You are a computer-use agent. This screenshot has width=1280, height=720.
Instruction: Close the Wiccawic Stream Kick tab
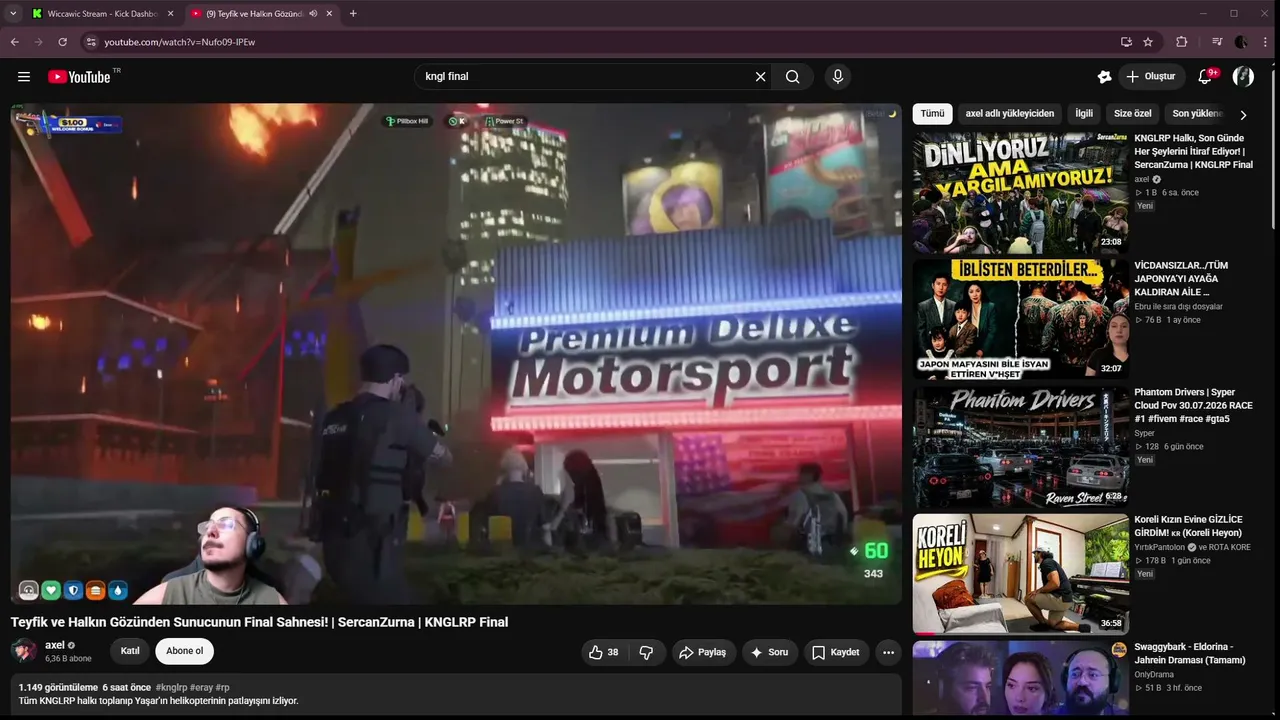pyautogui.click(x=170, y=14)
